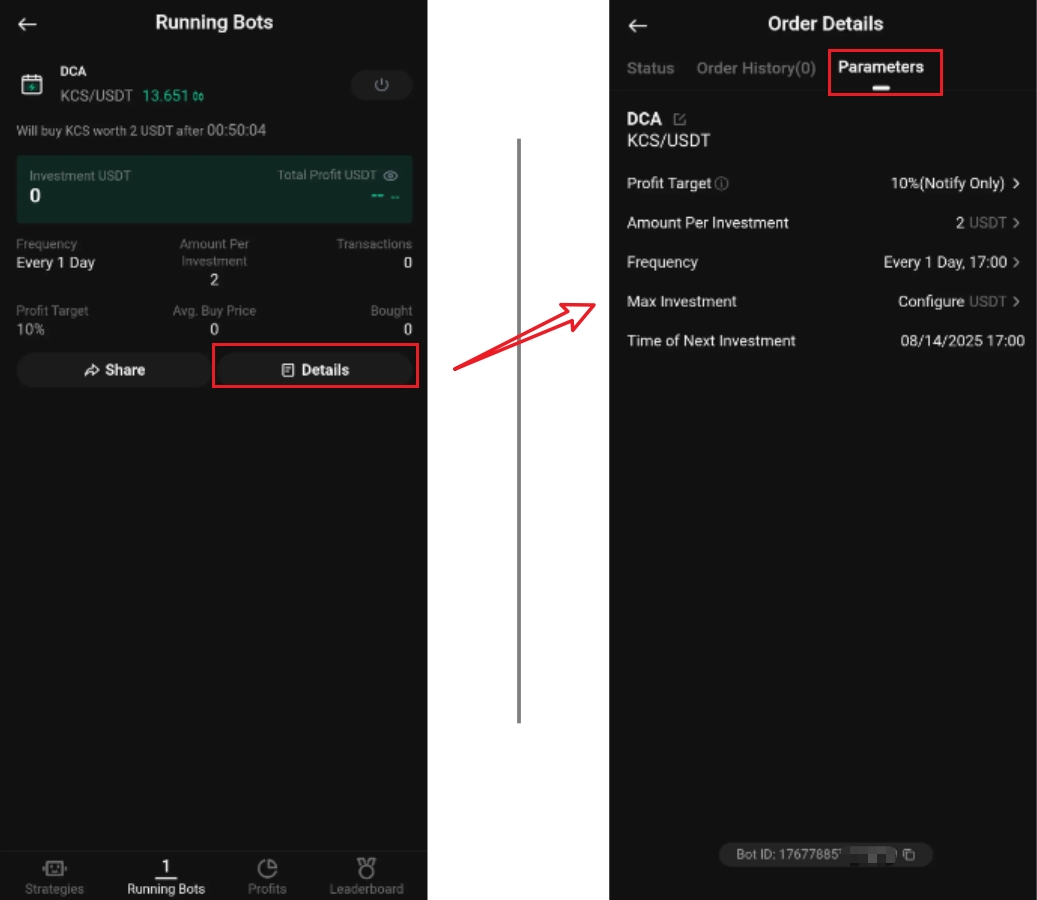
Task: Open the Leaderboard medal icon
Action: [x=366, y=868]
